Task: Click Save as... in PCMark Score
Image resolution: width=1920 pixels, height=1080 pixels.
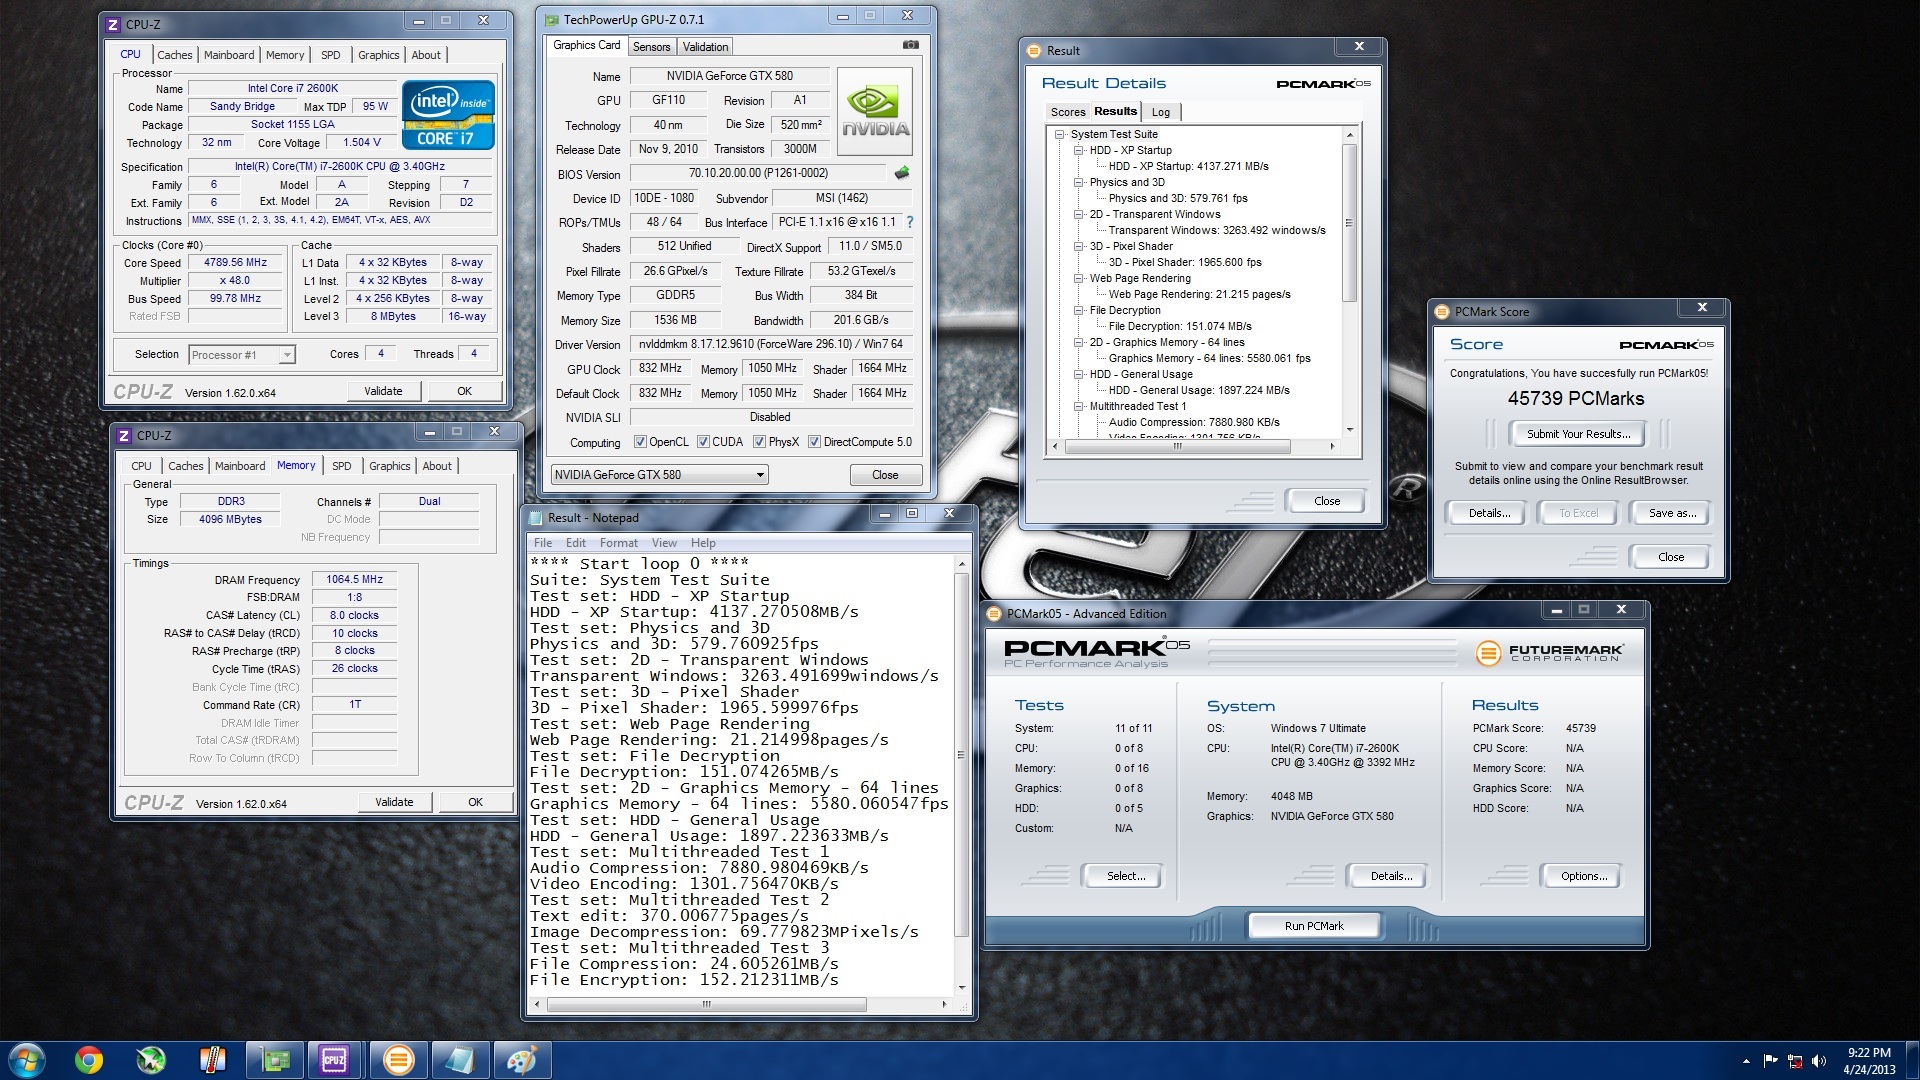Action: coord(1672,513)
